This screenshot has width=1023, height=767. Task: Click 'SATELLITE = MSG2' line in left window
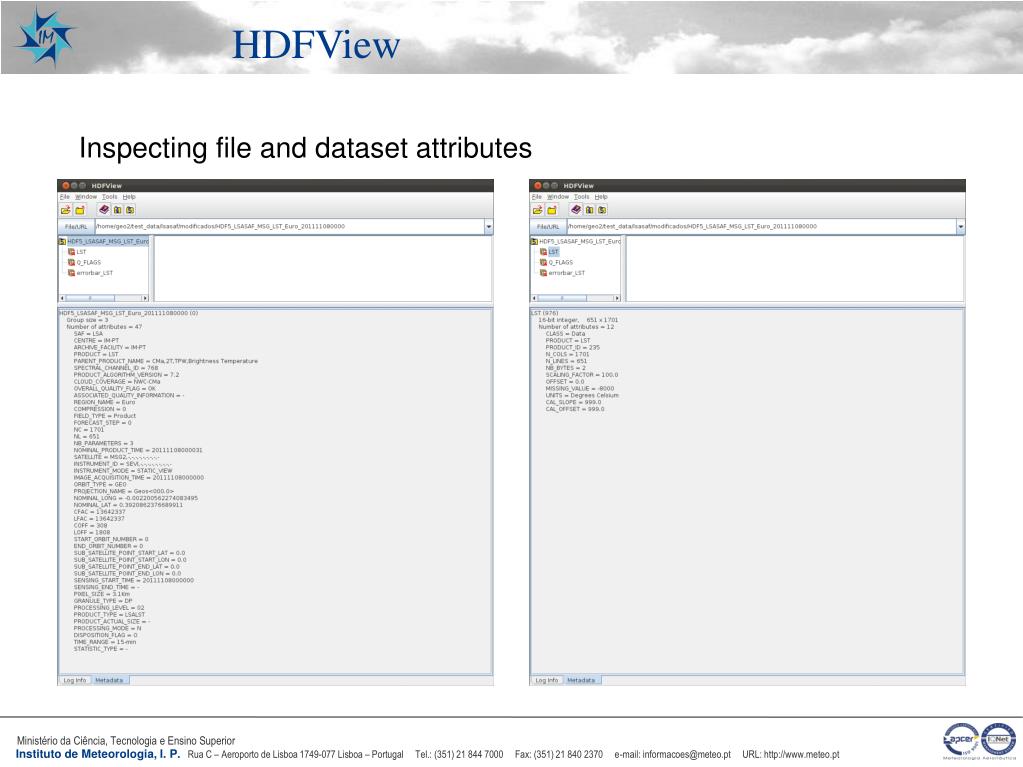coord(116,457)
